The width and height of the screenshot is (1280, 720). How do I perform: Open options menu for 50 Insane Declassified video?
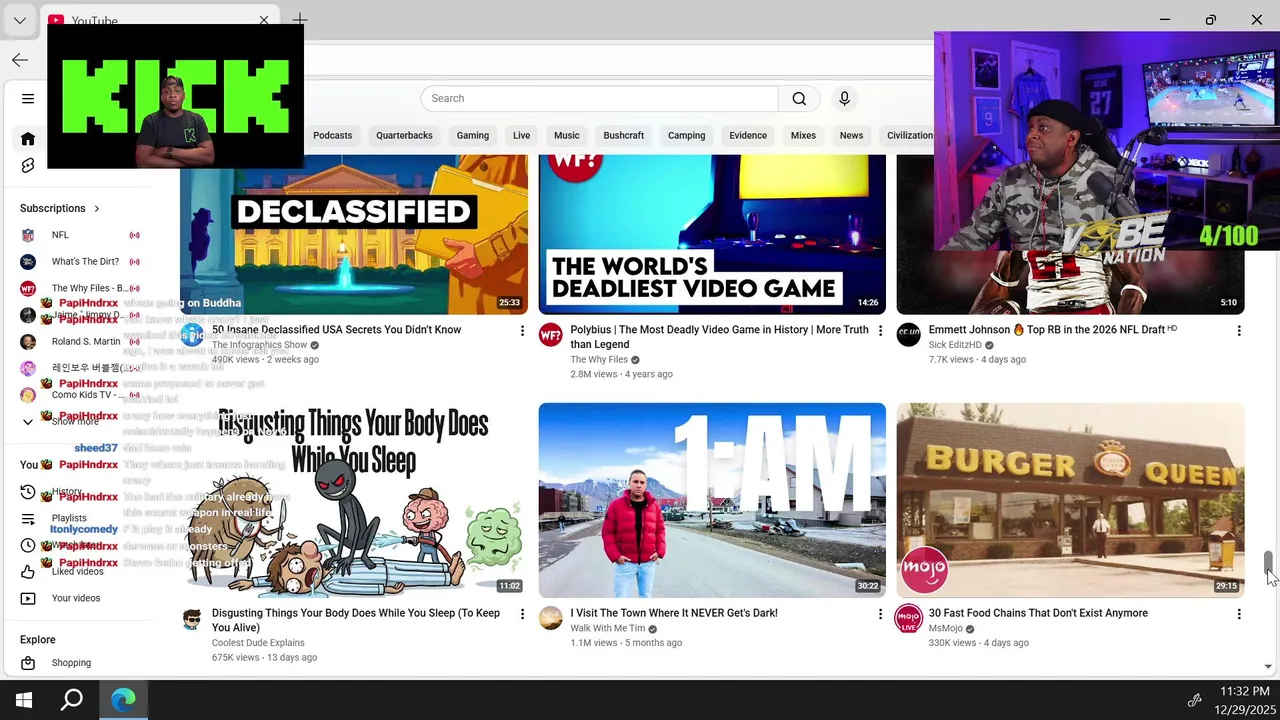[x=522, y=330]
